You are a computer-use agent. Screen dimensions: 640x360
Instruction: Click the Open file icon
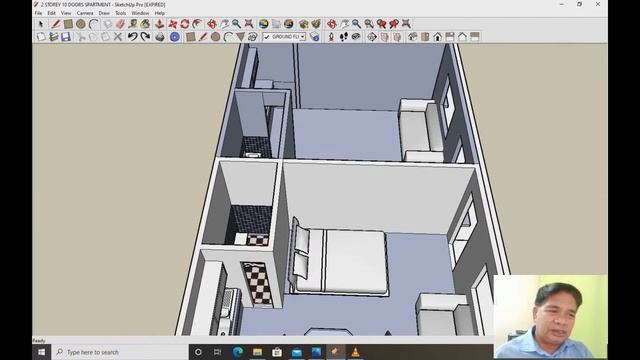tap(53, 37)
